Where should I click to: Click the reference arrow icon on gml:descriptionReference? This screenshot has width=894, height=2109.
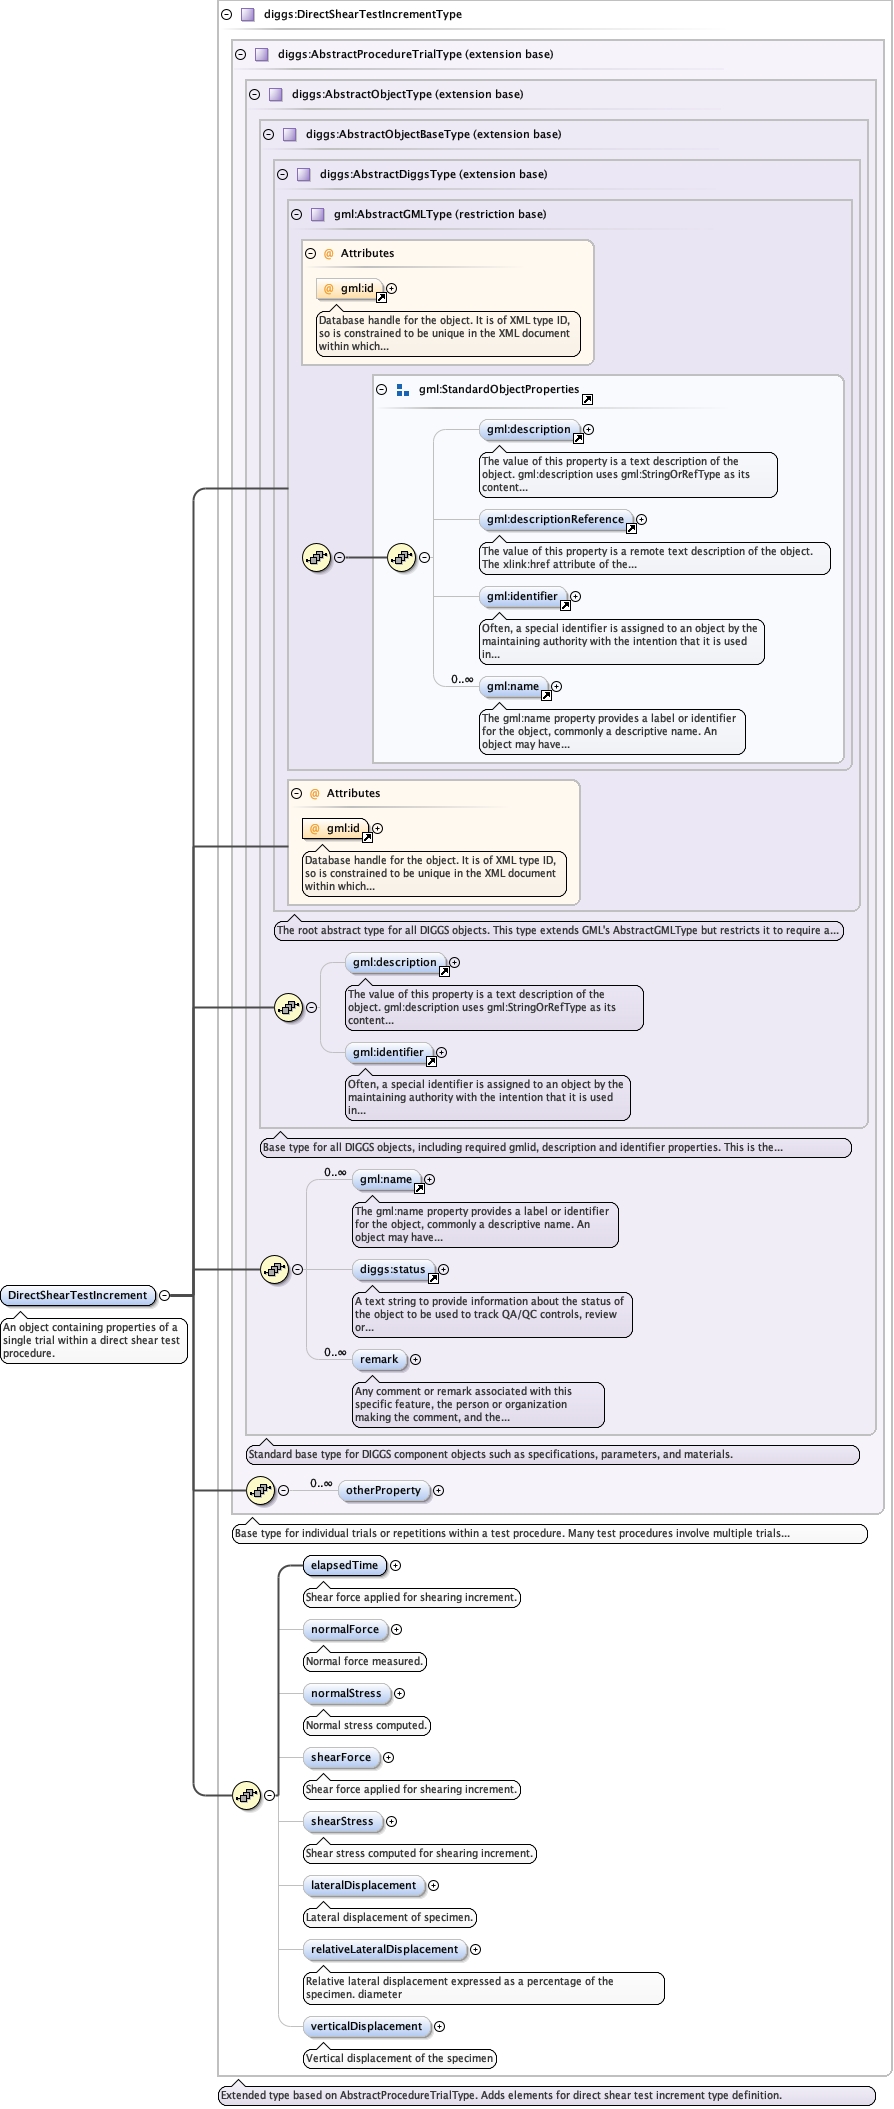[630, 529]
